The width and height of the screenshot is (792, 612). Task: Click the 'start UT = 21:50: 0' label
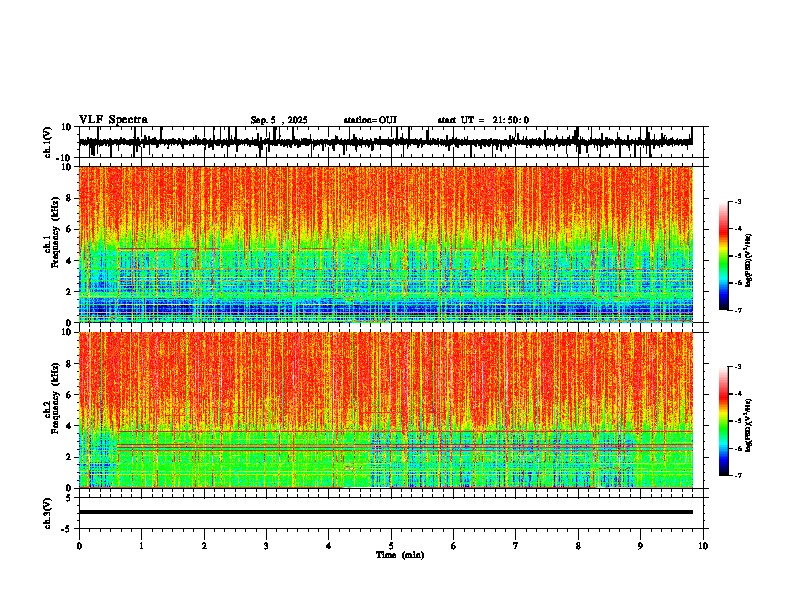(483, 120)
